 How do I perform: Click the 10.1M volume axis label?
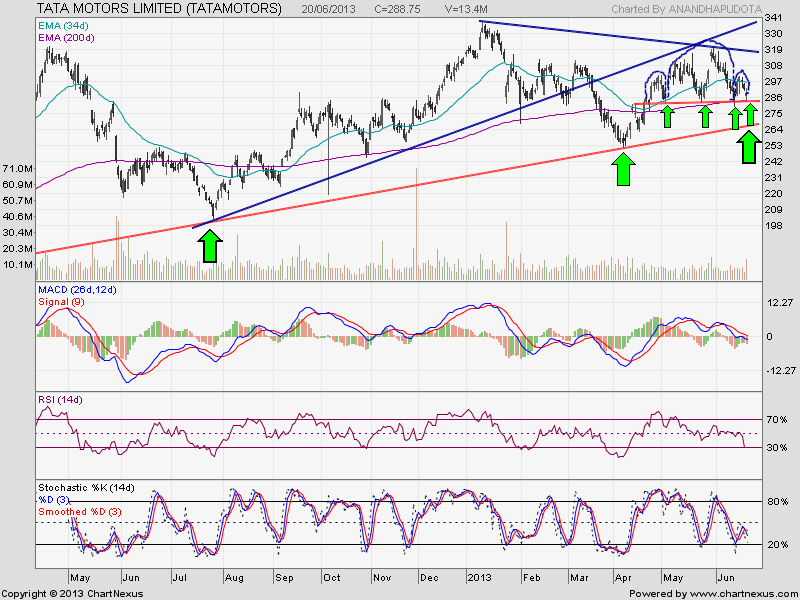(x=18, y=264)
